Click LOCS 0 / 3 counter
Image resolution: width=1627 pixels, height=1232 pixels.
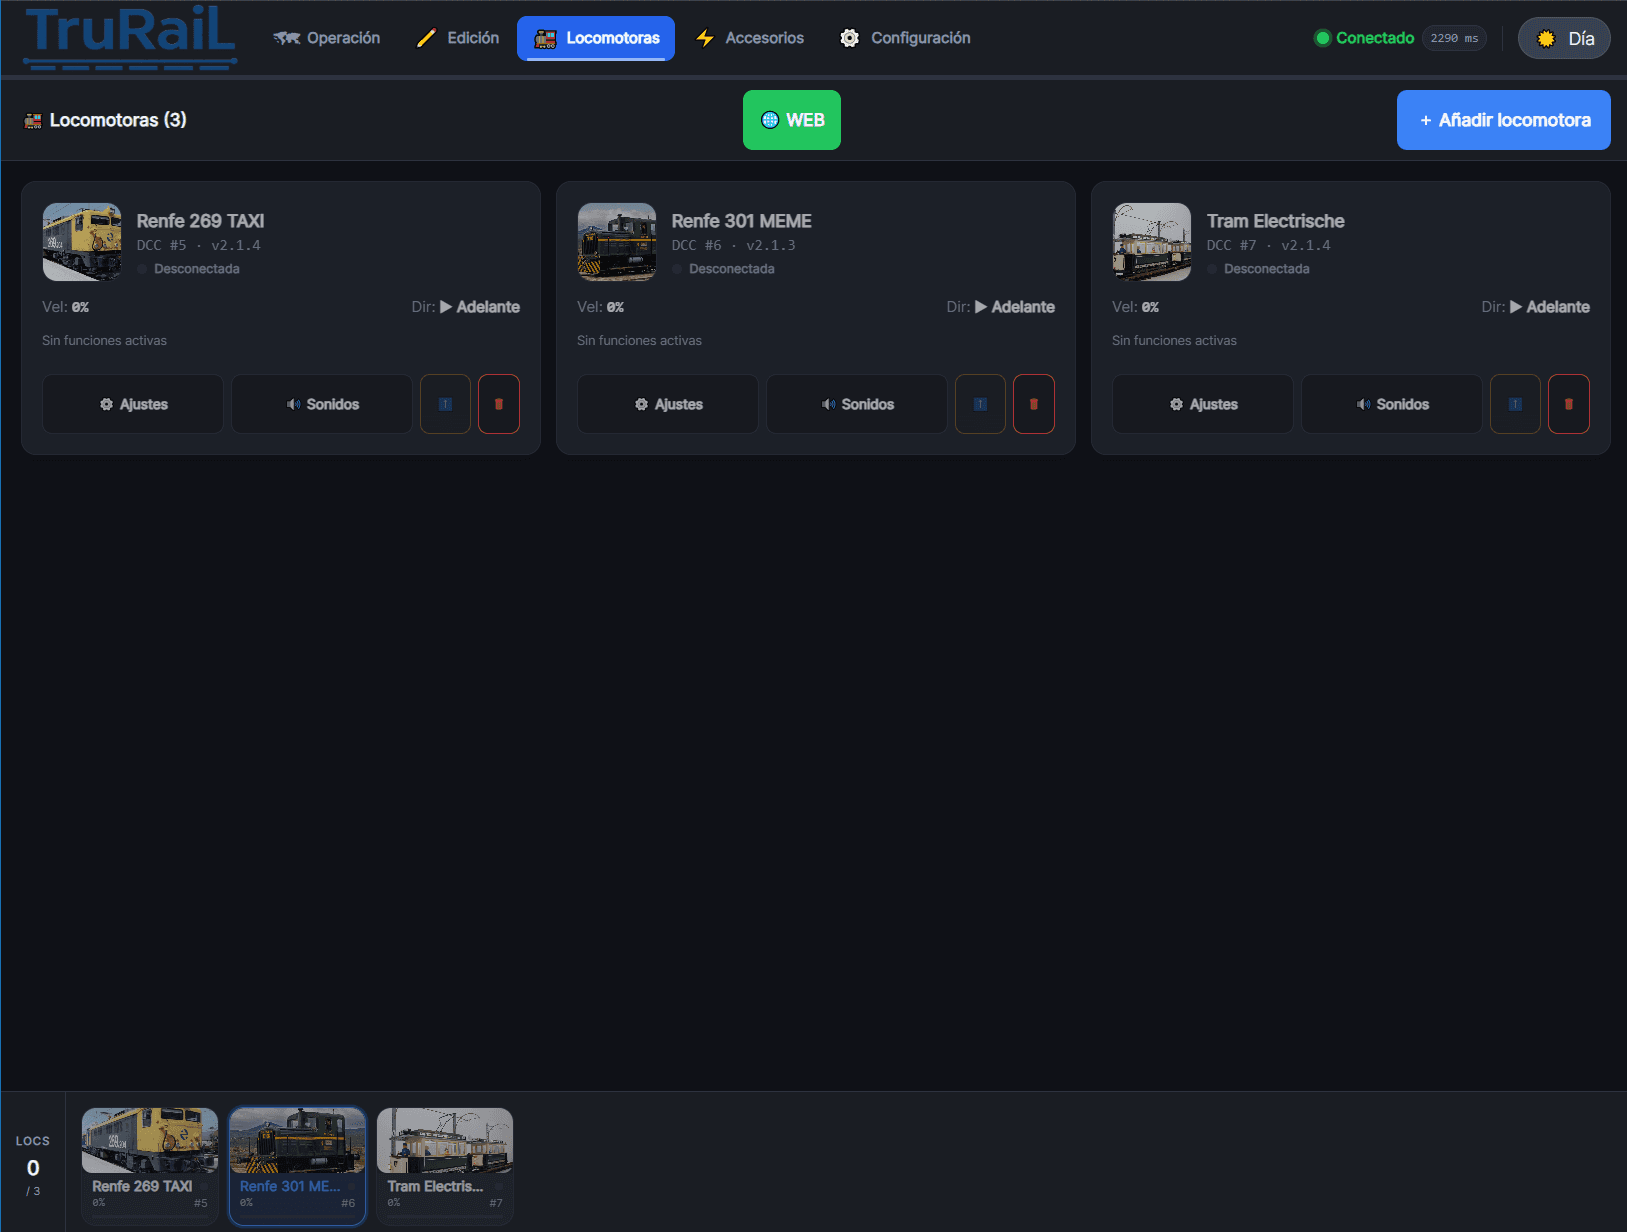point(33,1165)
